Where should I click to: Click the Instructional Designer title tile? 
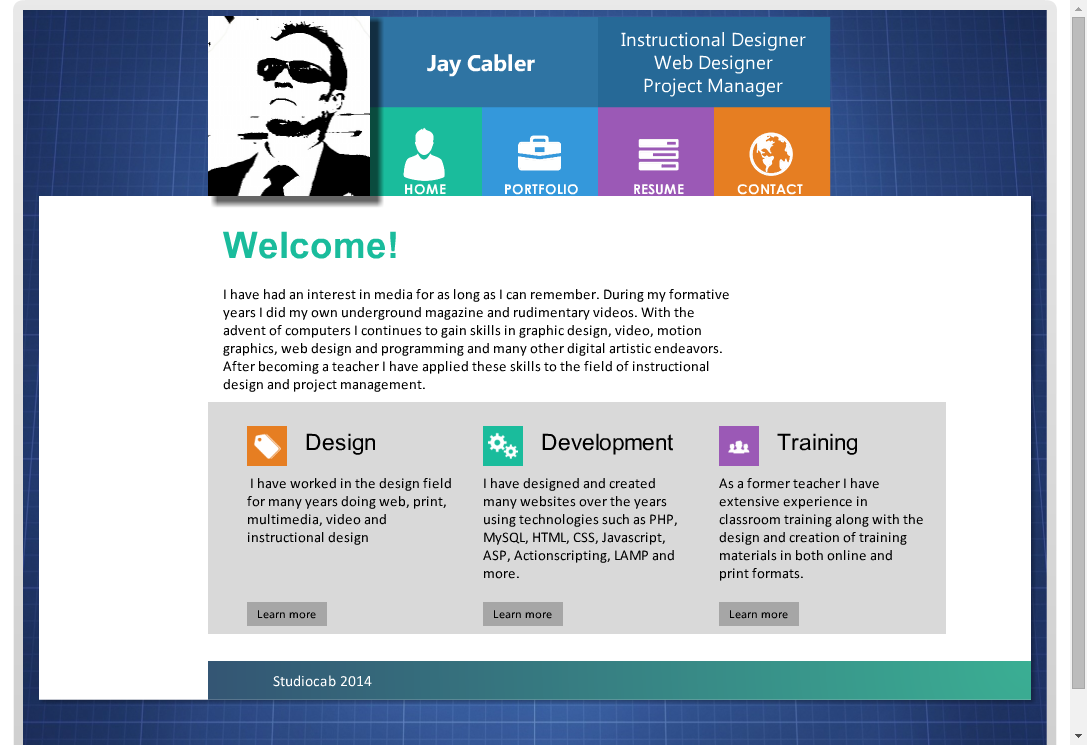pos(713,63)
